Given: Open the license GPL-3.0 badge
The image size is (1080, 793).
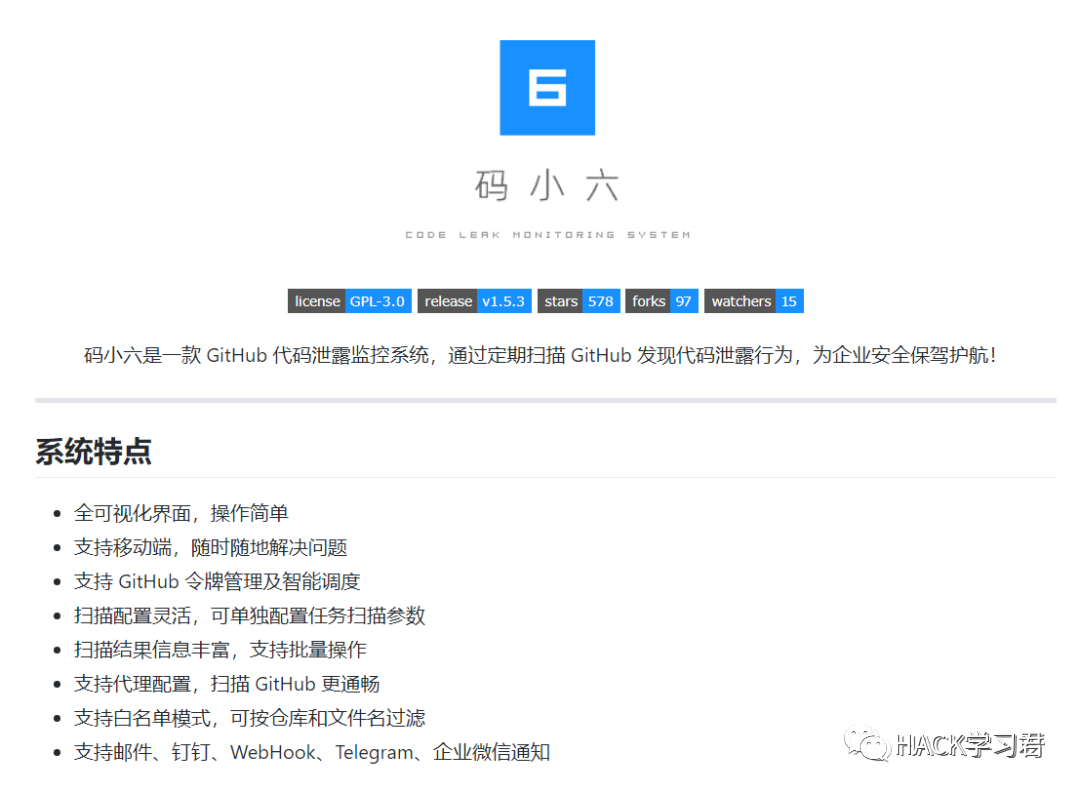Looking at the screenshot, I should pyautogui.click(x=349, y=301).
